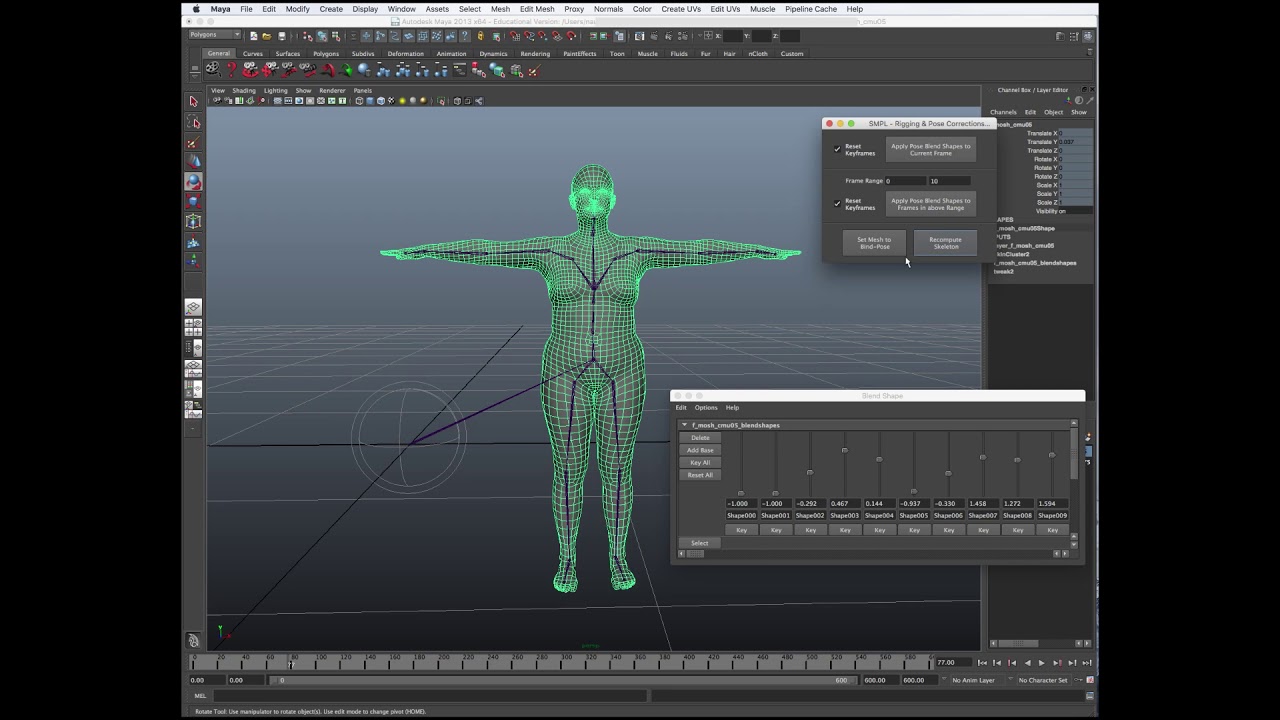Click Select button in Blend Shape window
Screen dimensions: 1280x720
click(699, 543)
